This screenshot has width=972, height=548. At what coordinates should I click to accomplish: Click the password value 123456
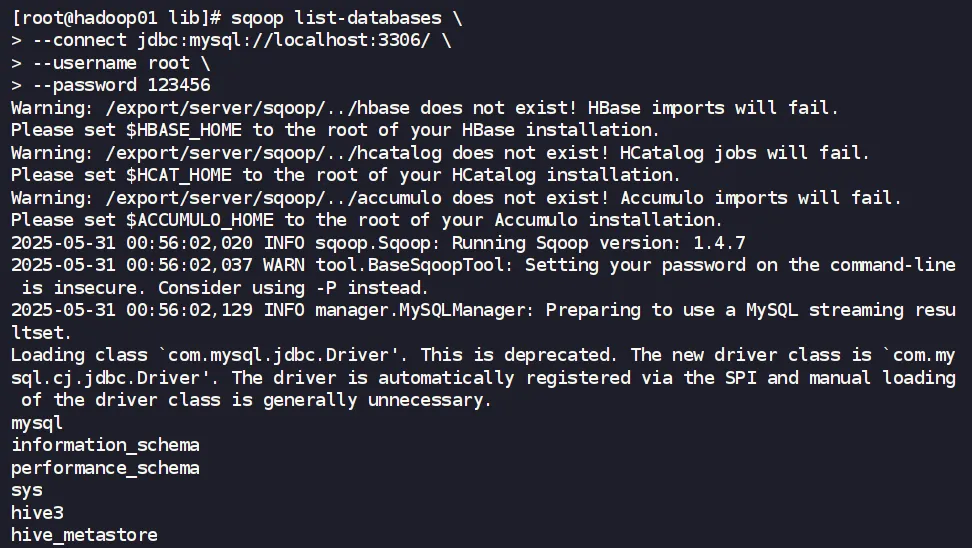179,85
